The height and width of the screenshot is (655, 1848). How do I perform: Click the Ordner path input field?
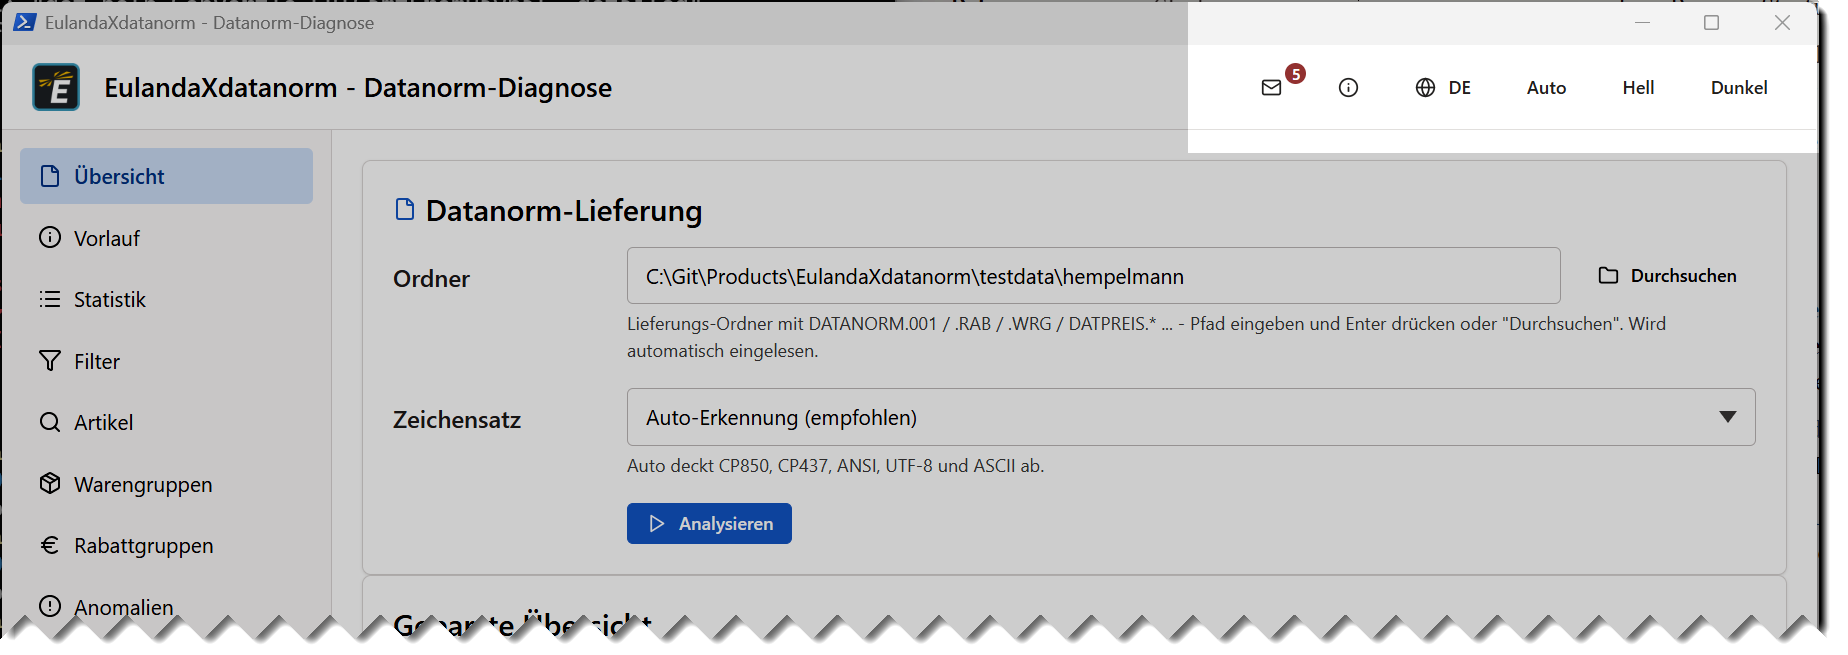pos(1093,276)
